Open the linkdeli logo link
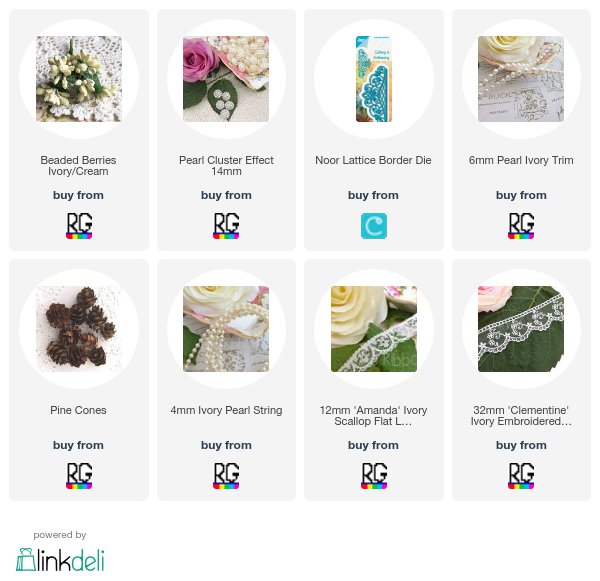The image size is (600, 581). 60,560
